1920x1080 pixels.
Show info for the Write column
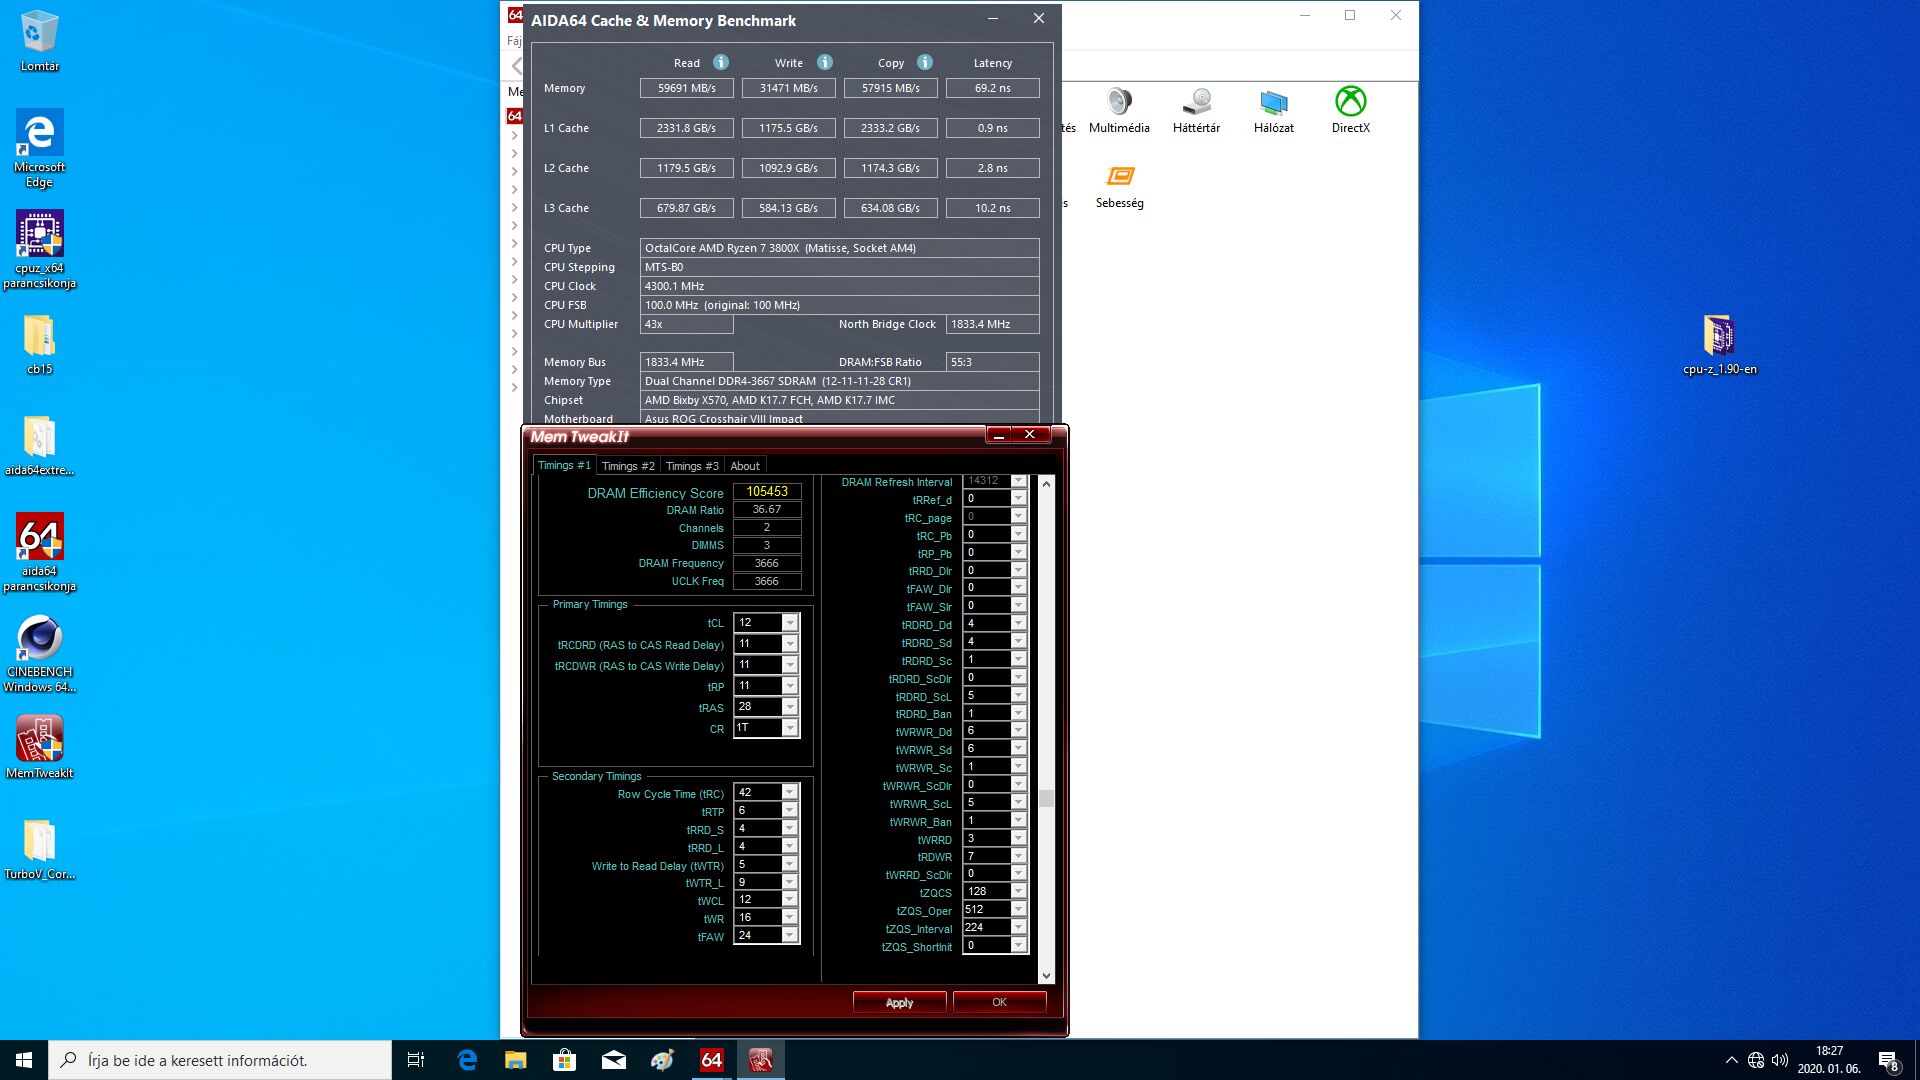click(x=825, y=62)
